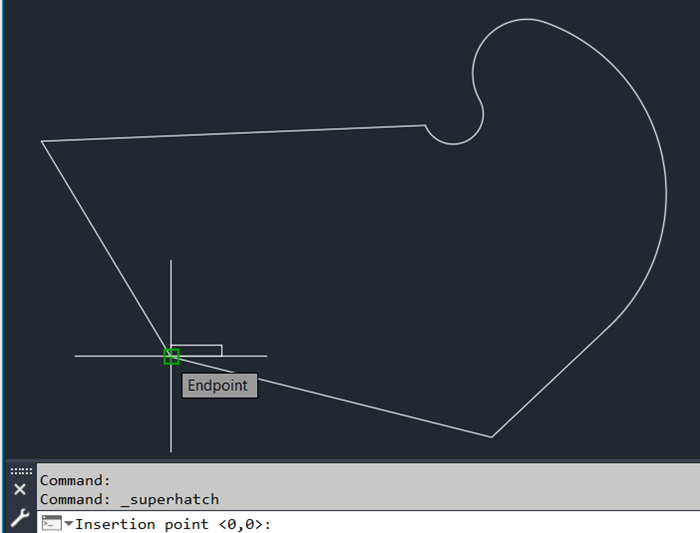Close the command line window

pyautogui.click(x=19, y=489)
